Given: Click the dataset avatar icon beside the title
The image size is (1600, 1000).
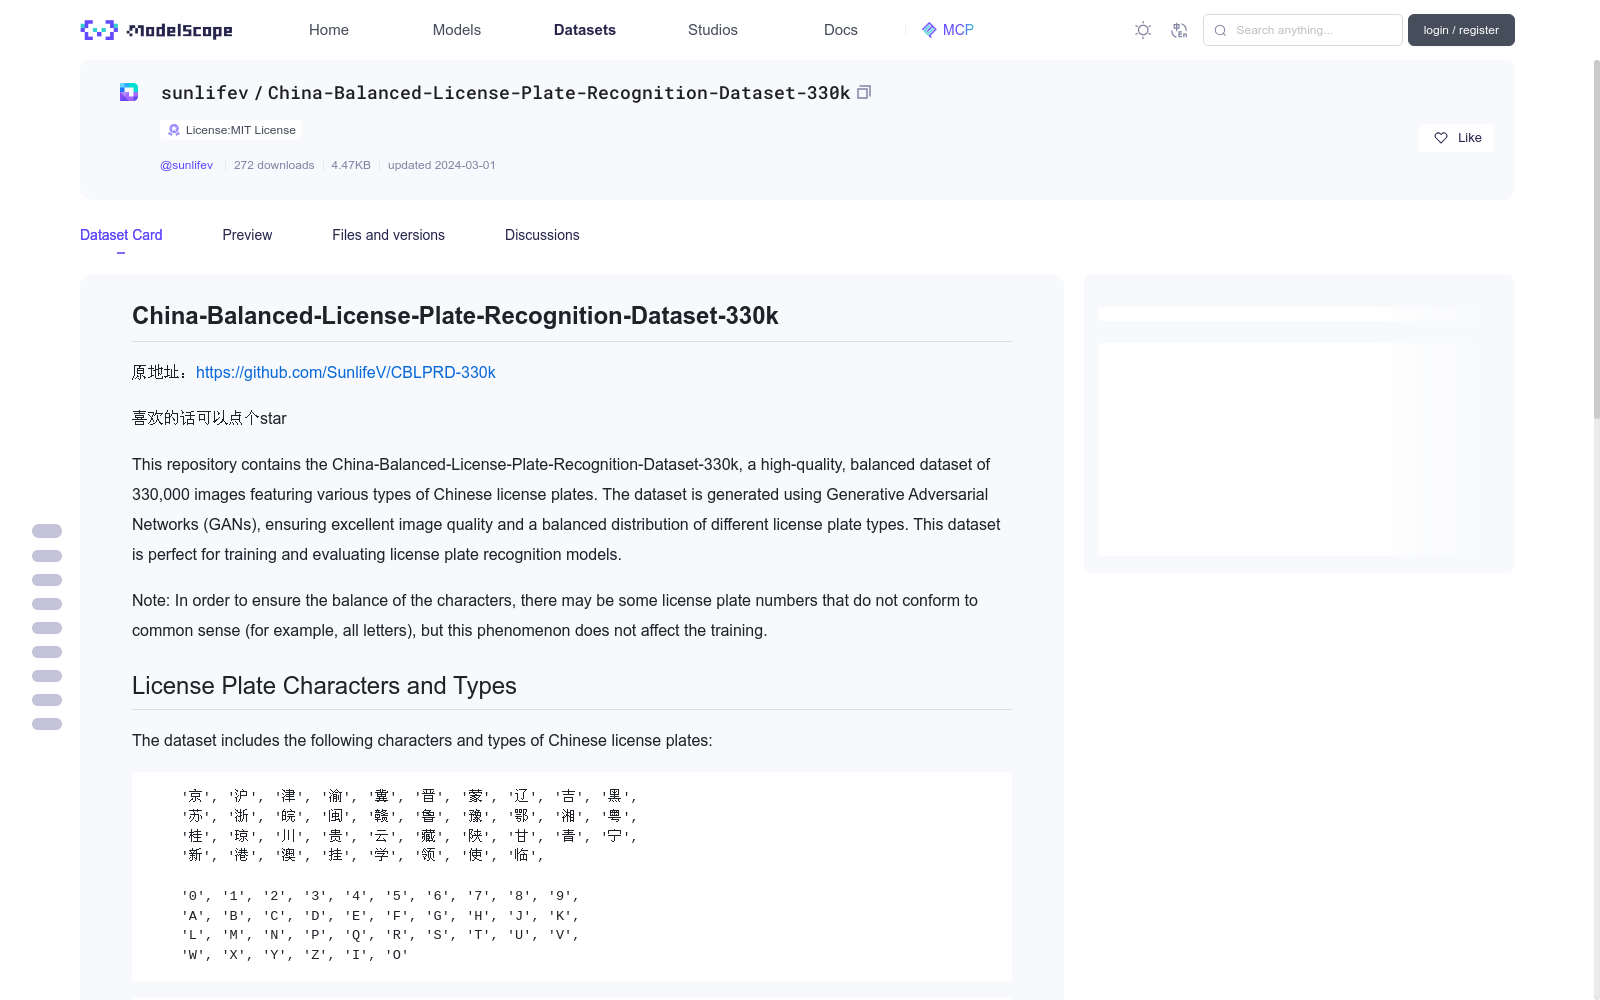Looking at the screenshot, I should point(128,92).
